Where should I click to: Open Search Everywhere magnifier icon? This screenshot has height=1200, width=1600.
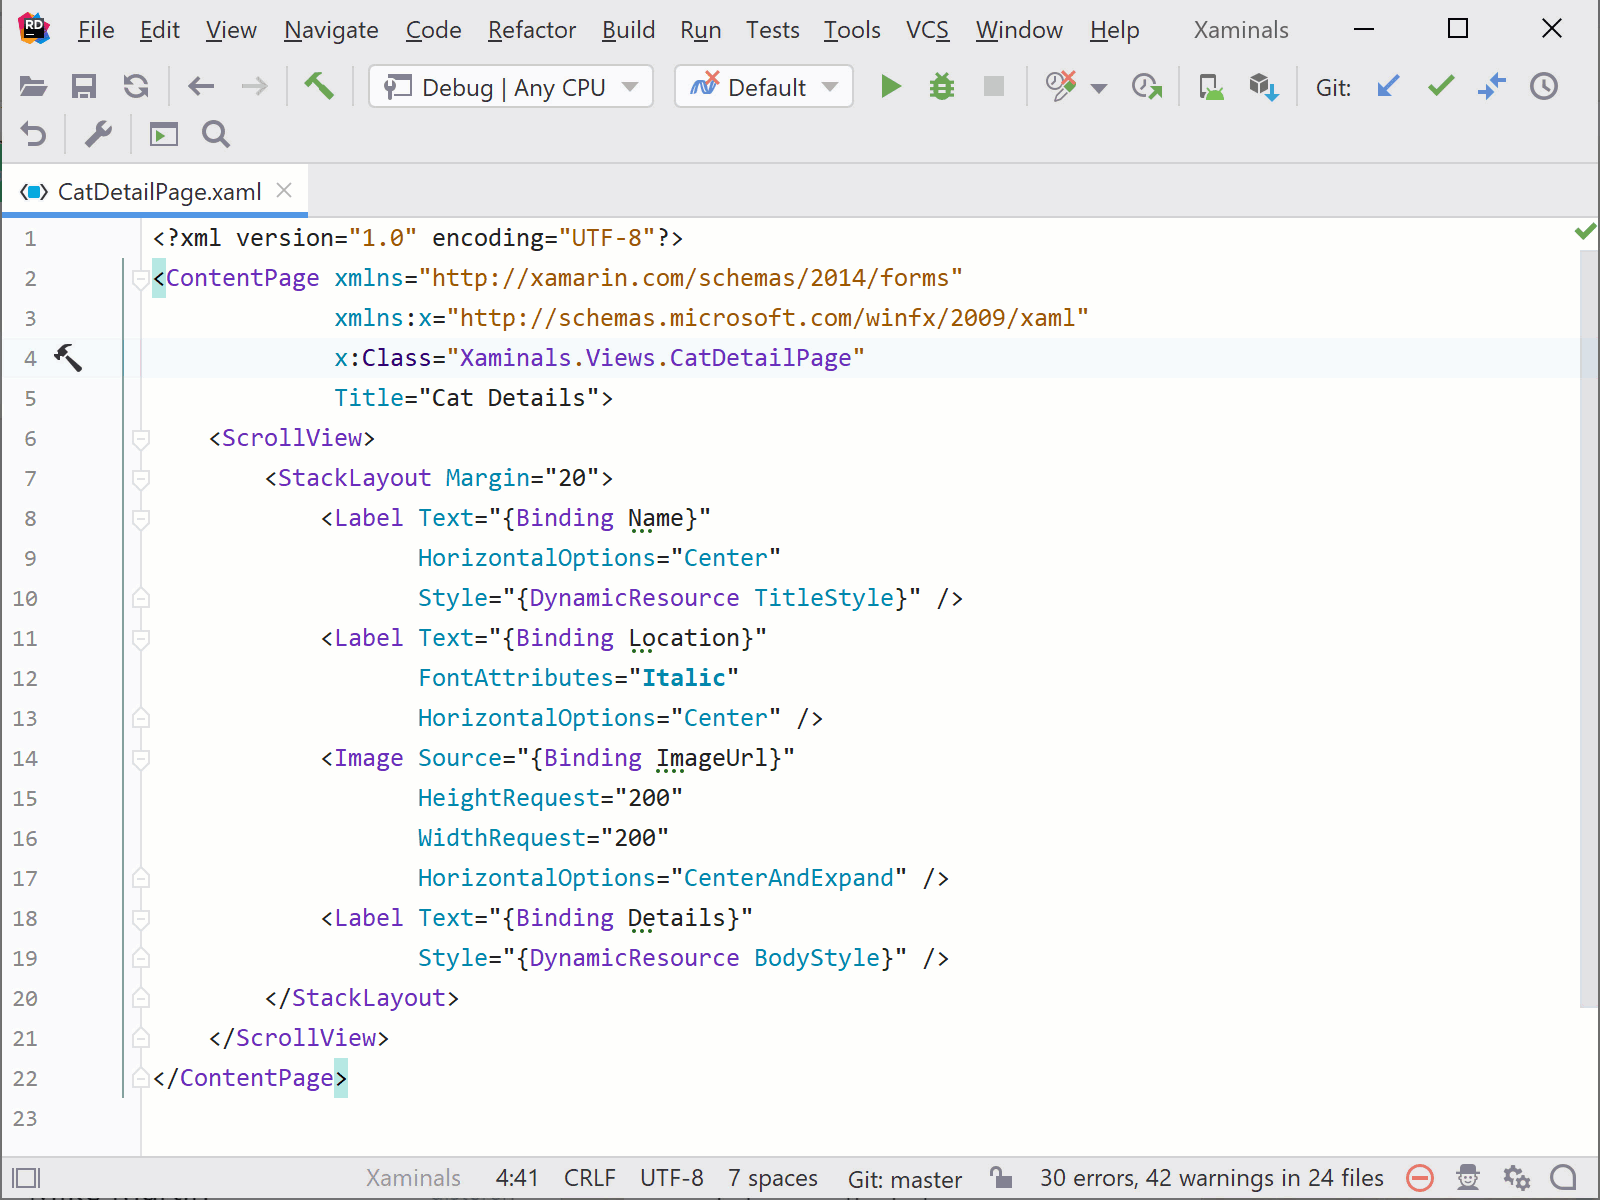[216, 134]
